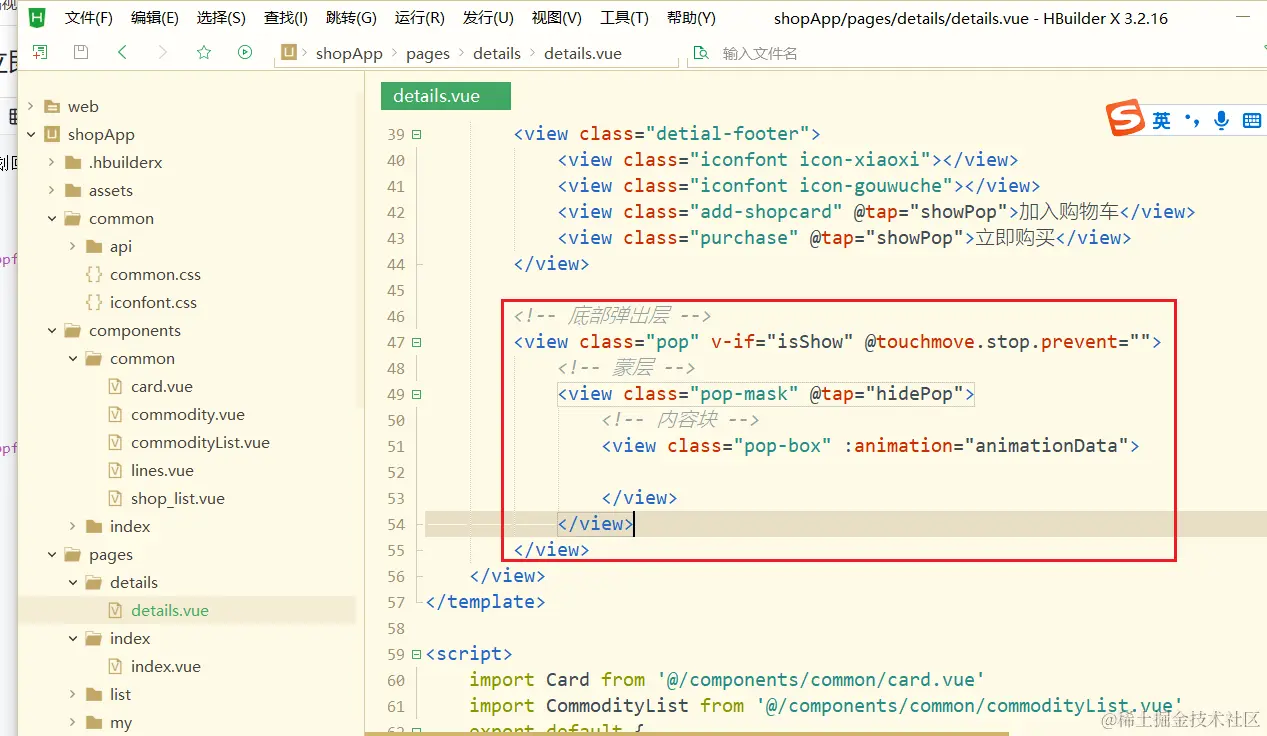1267x736 pixels.
Task: Click the run play icon in toolbar
Action: point(245,52)
